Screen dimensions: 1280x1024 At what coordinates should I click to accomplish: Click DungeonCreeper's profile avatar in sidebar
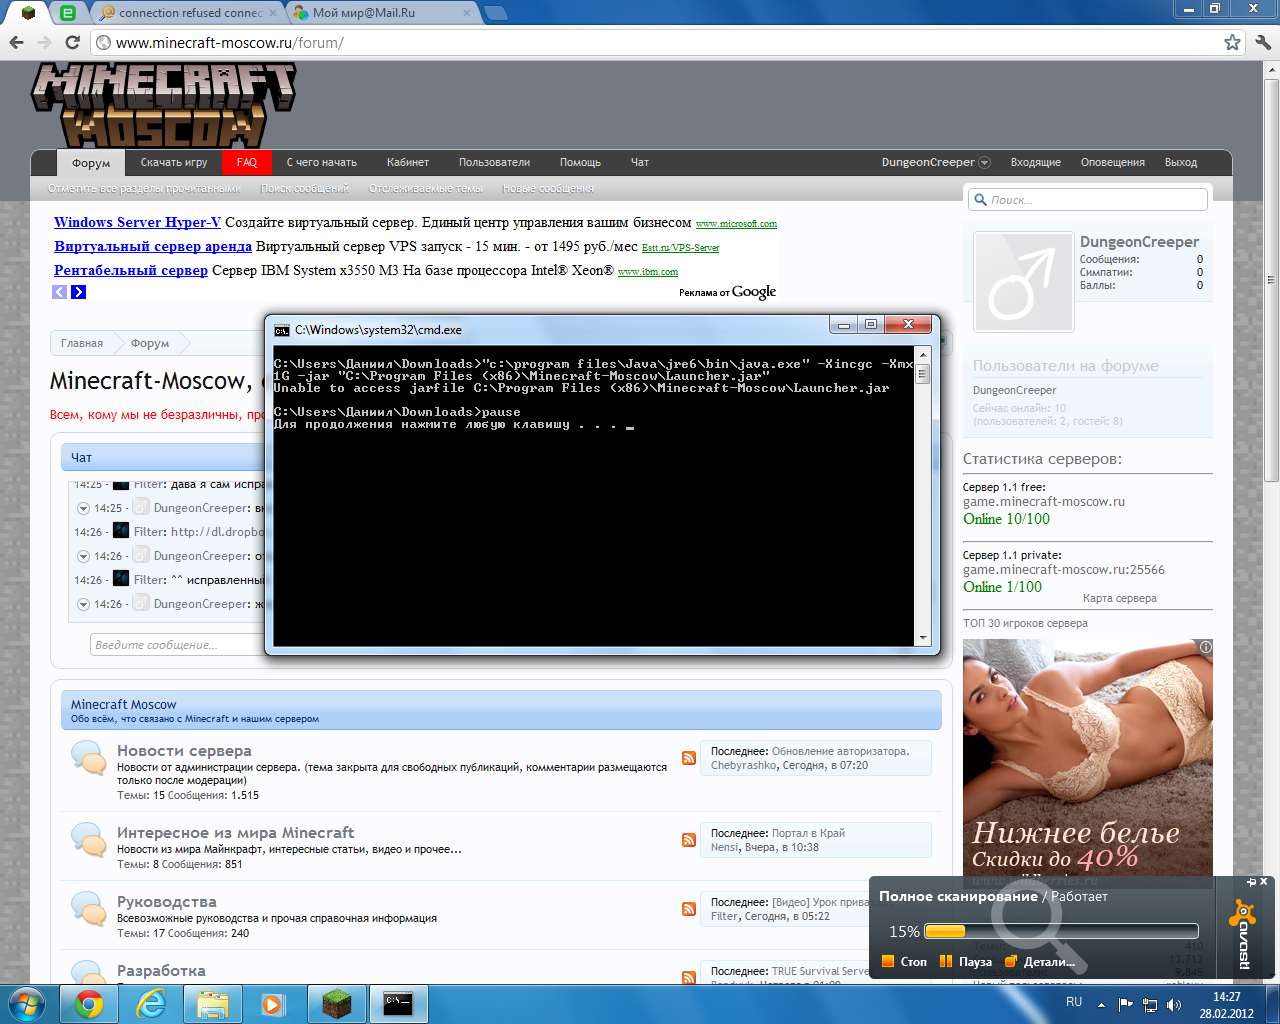coord(1024,282)
